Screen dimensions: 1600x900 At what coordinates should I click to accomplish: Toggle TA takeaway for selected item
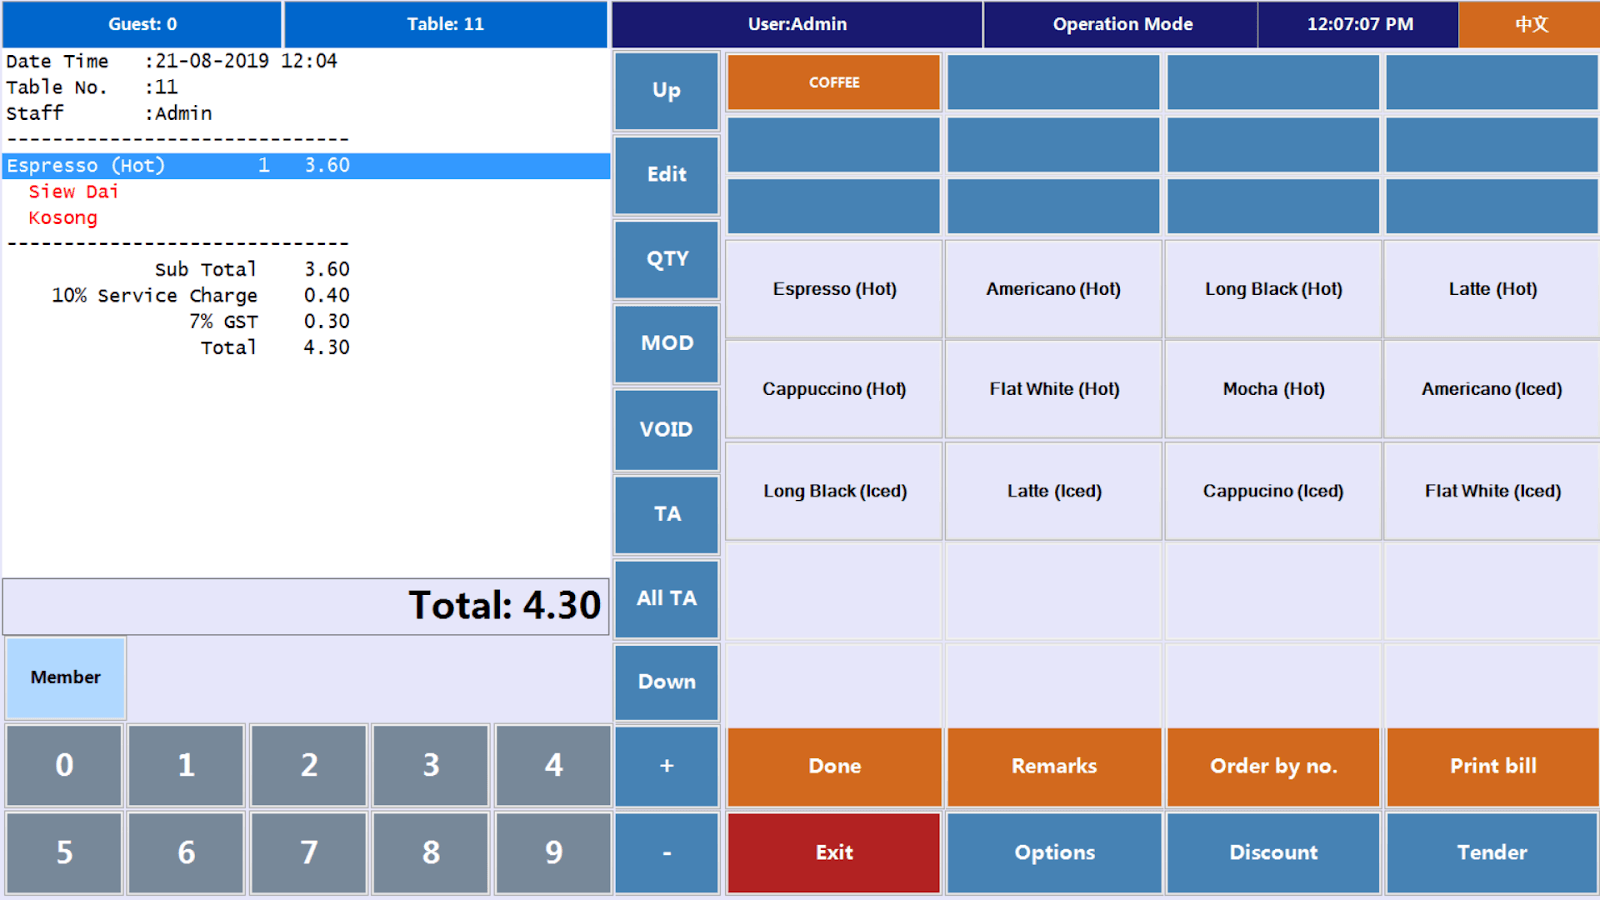666,514
